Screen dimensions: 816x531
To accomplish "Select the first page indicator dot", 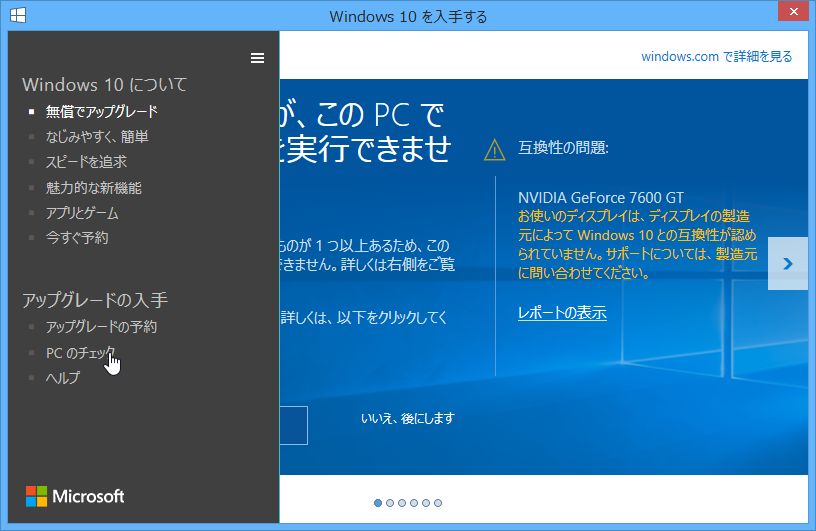I will [x=378, y=503].
